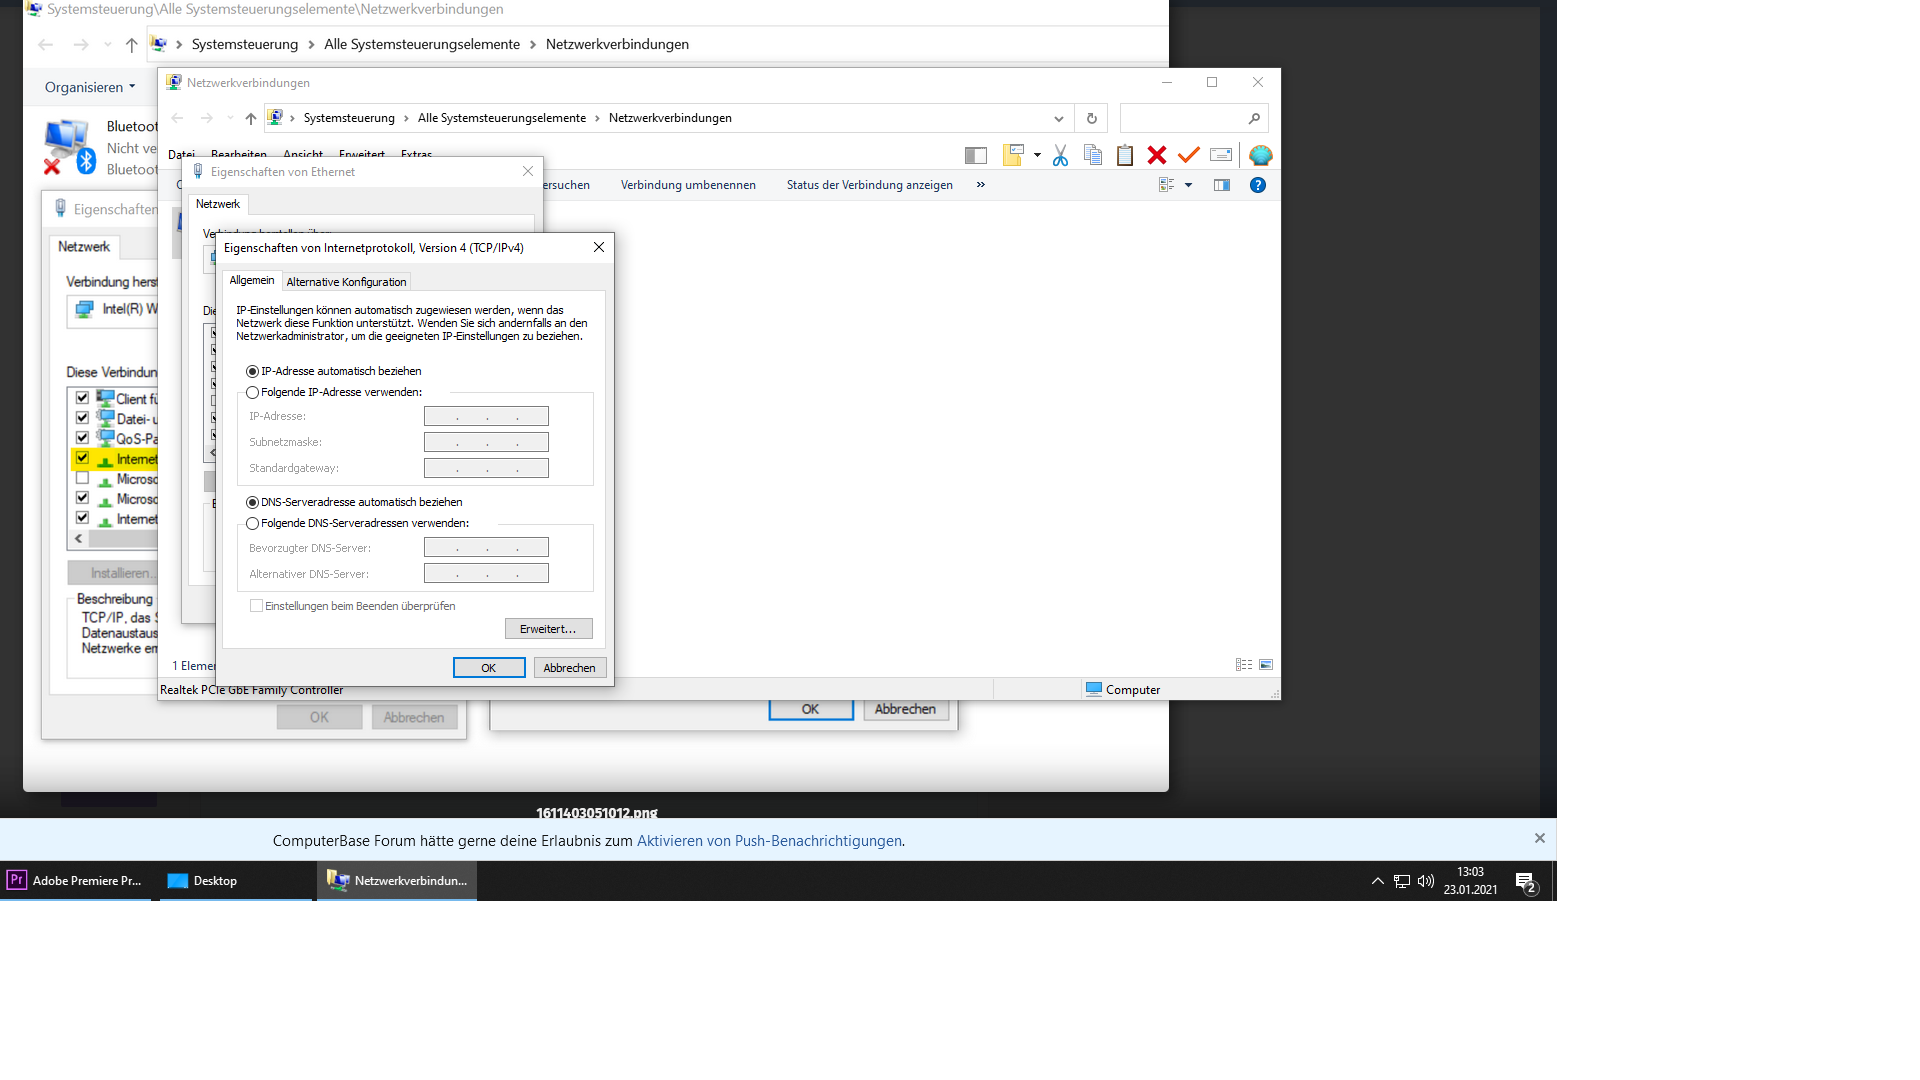Click the Copy documents icon
This screenshot has height=1080, width=1920.
[1092, 155]
